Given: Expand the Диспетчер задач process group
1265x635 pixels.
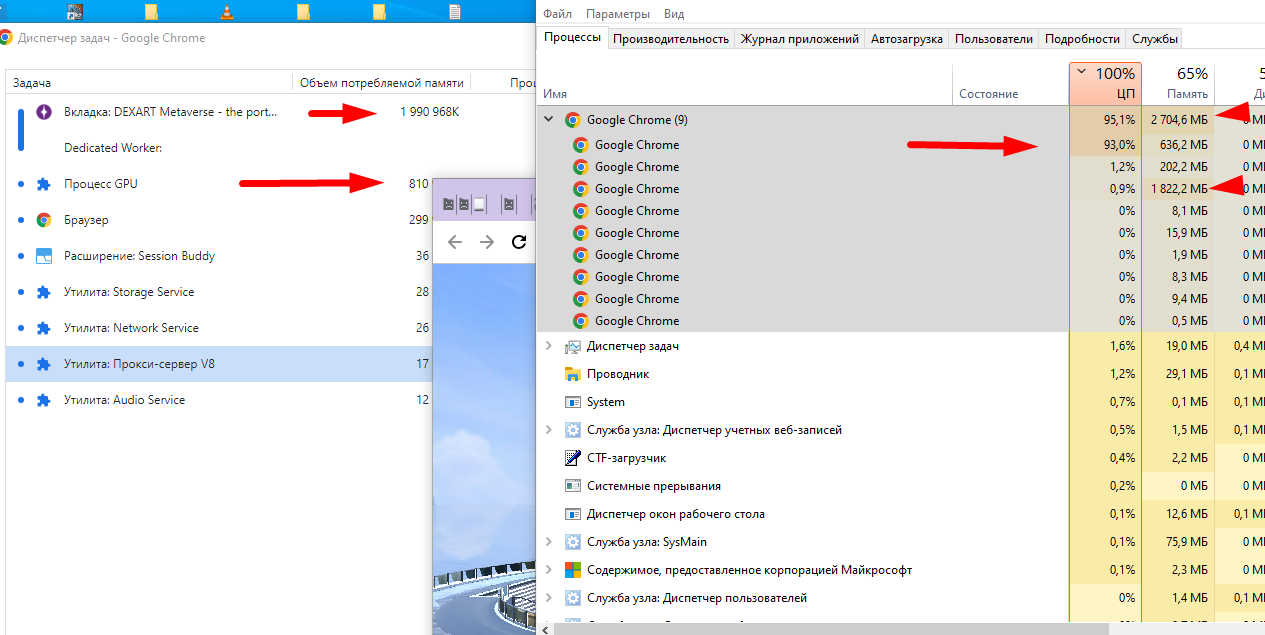Looking at the screenshot, I should 548,346.
